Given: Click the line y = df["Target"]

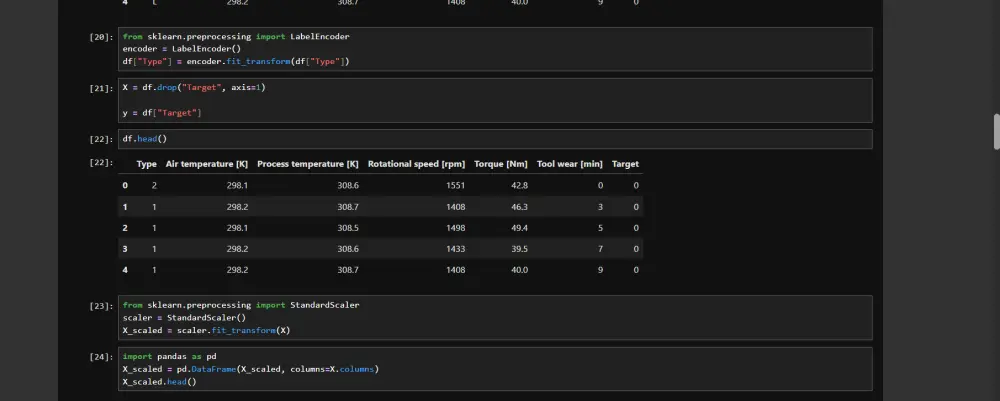Looking at the screenshot, I should pos(162,113).
